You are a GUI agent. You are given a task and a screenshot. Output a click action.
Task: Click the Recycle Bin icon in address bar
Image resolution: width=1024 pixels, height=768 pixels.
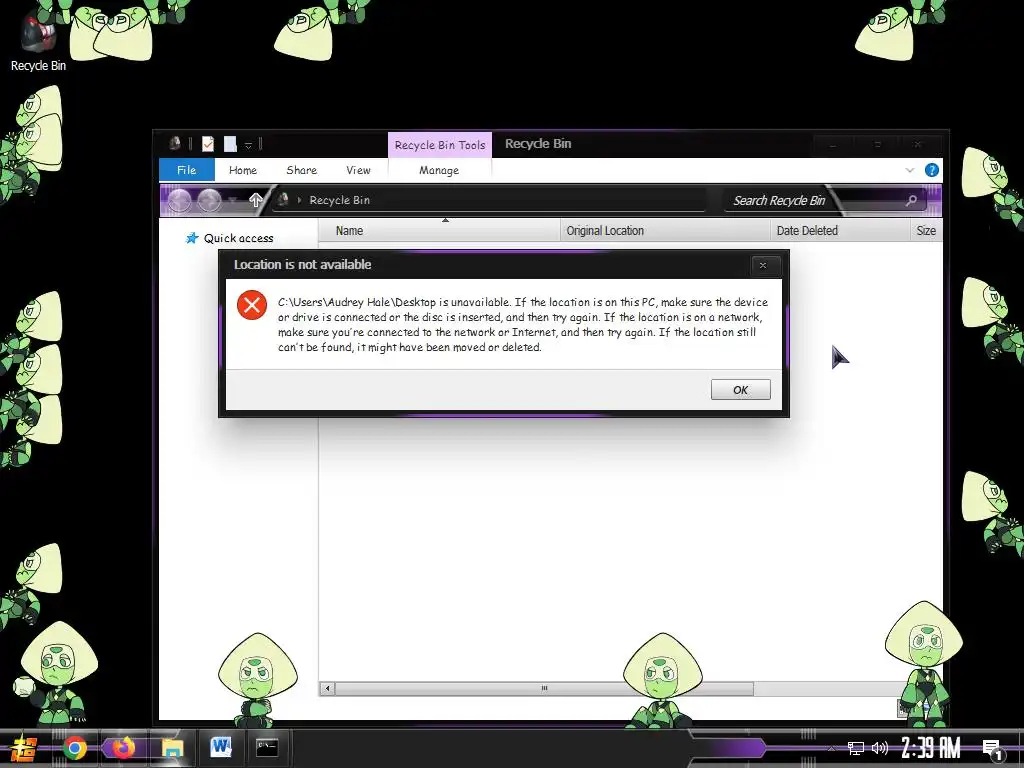[x=283, y=199]
